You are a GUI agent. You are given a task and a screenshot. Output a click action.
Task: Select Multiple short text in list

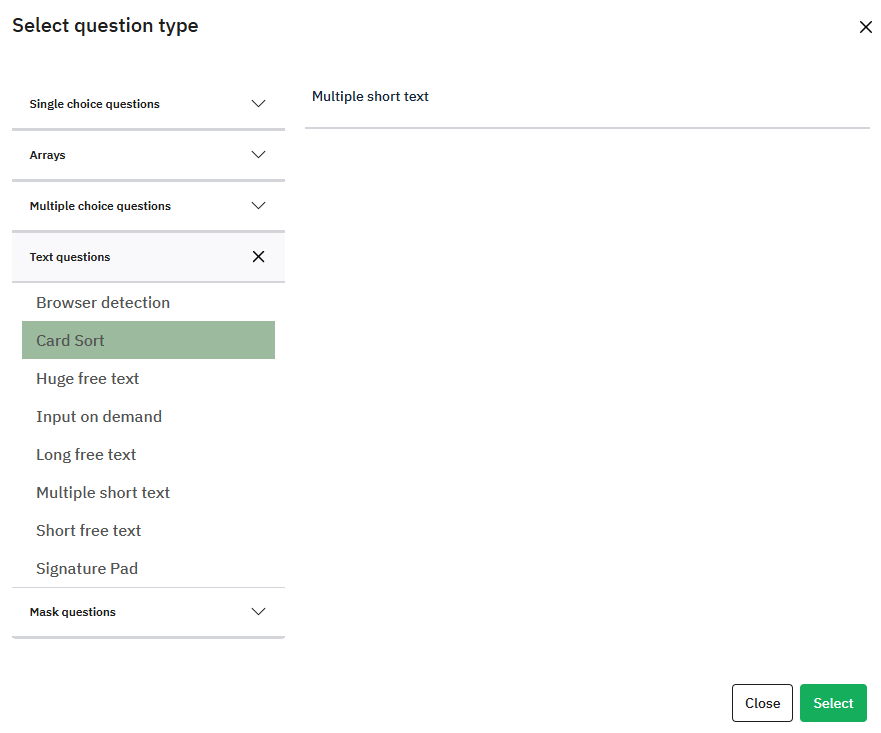click(x=103, y=493)
